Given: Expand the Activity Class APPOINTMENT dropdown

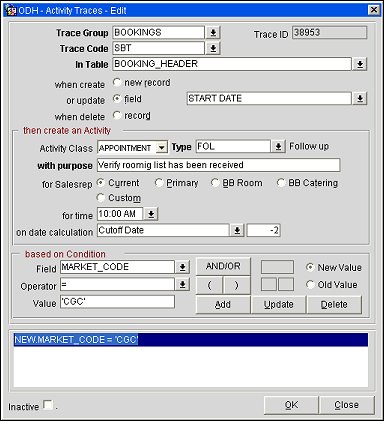Looking at the screenshot, I should [161, 148].
